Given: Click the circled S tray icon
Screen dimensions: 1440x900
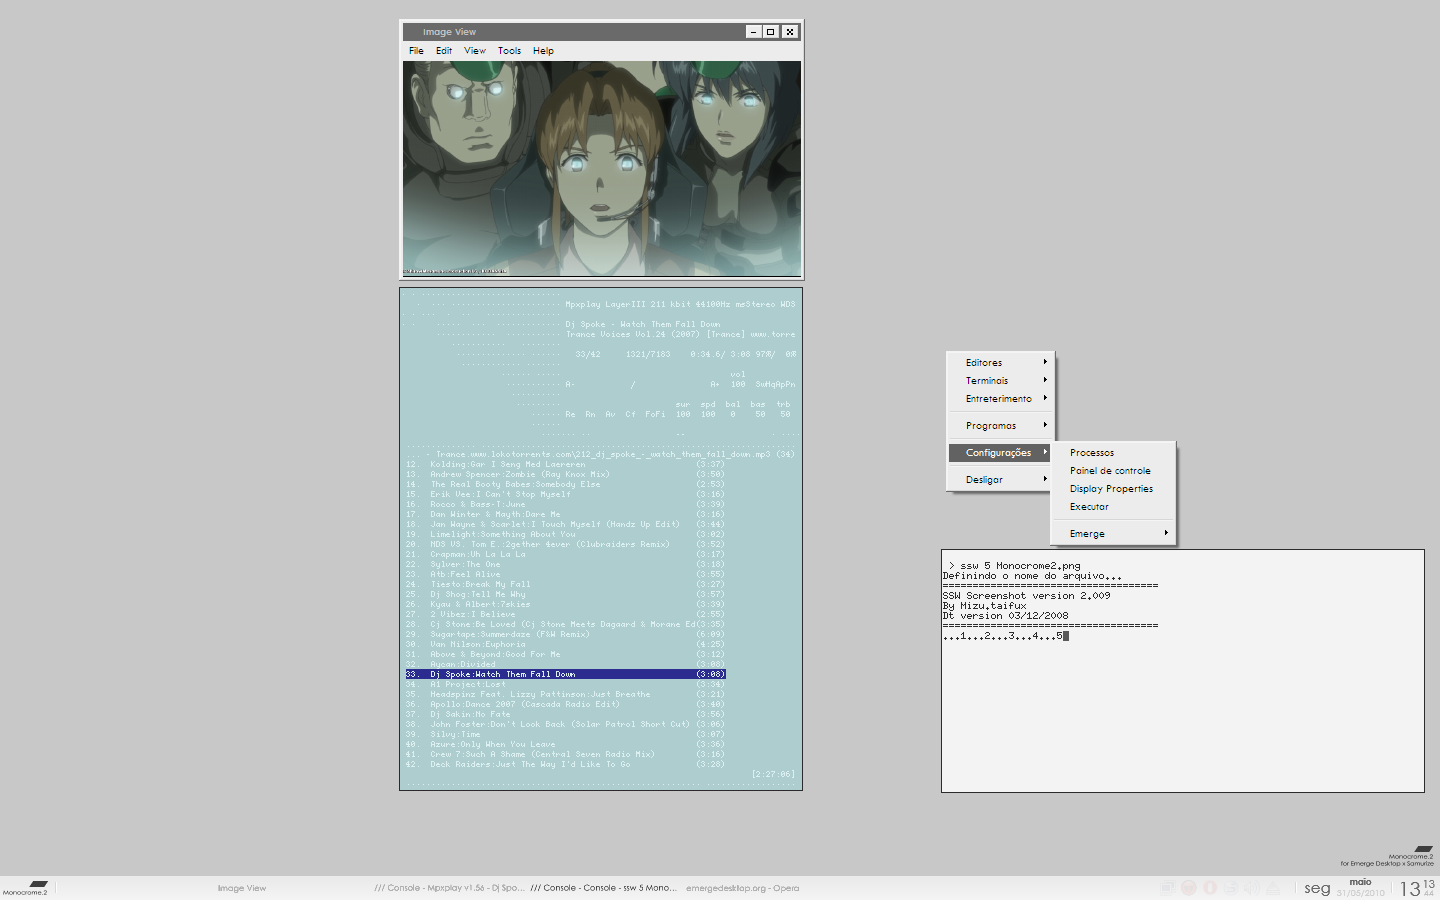Looking at the screenshot, I should tap(1231, 887).
